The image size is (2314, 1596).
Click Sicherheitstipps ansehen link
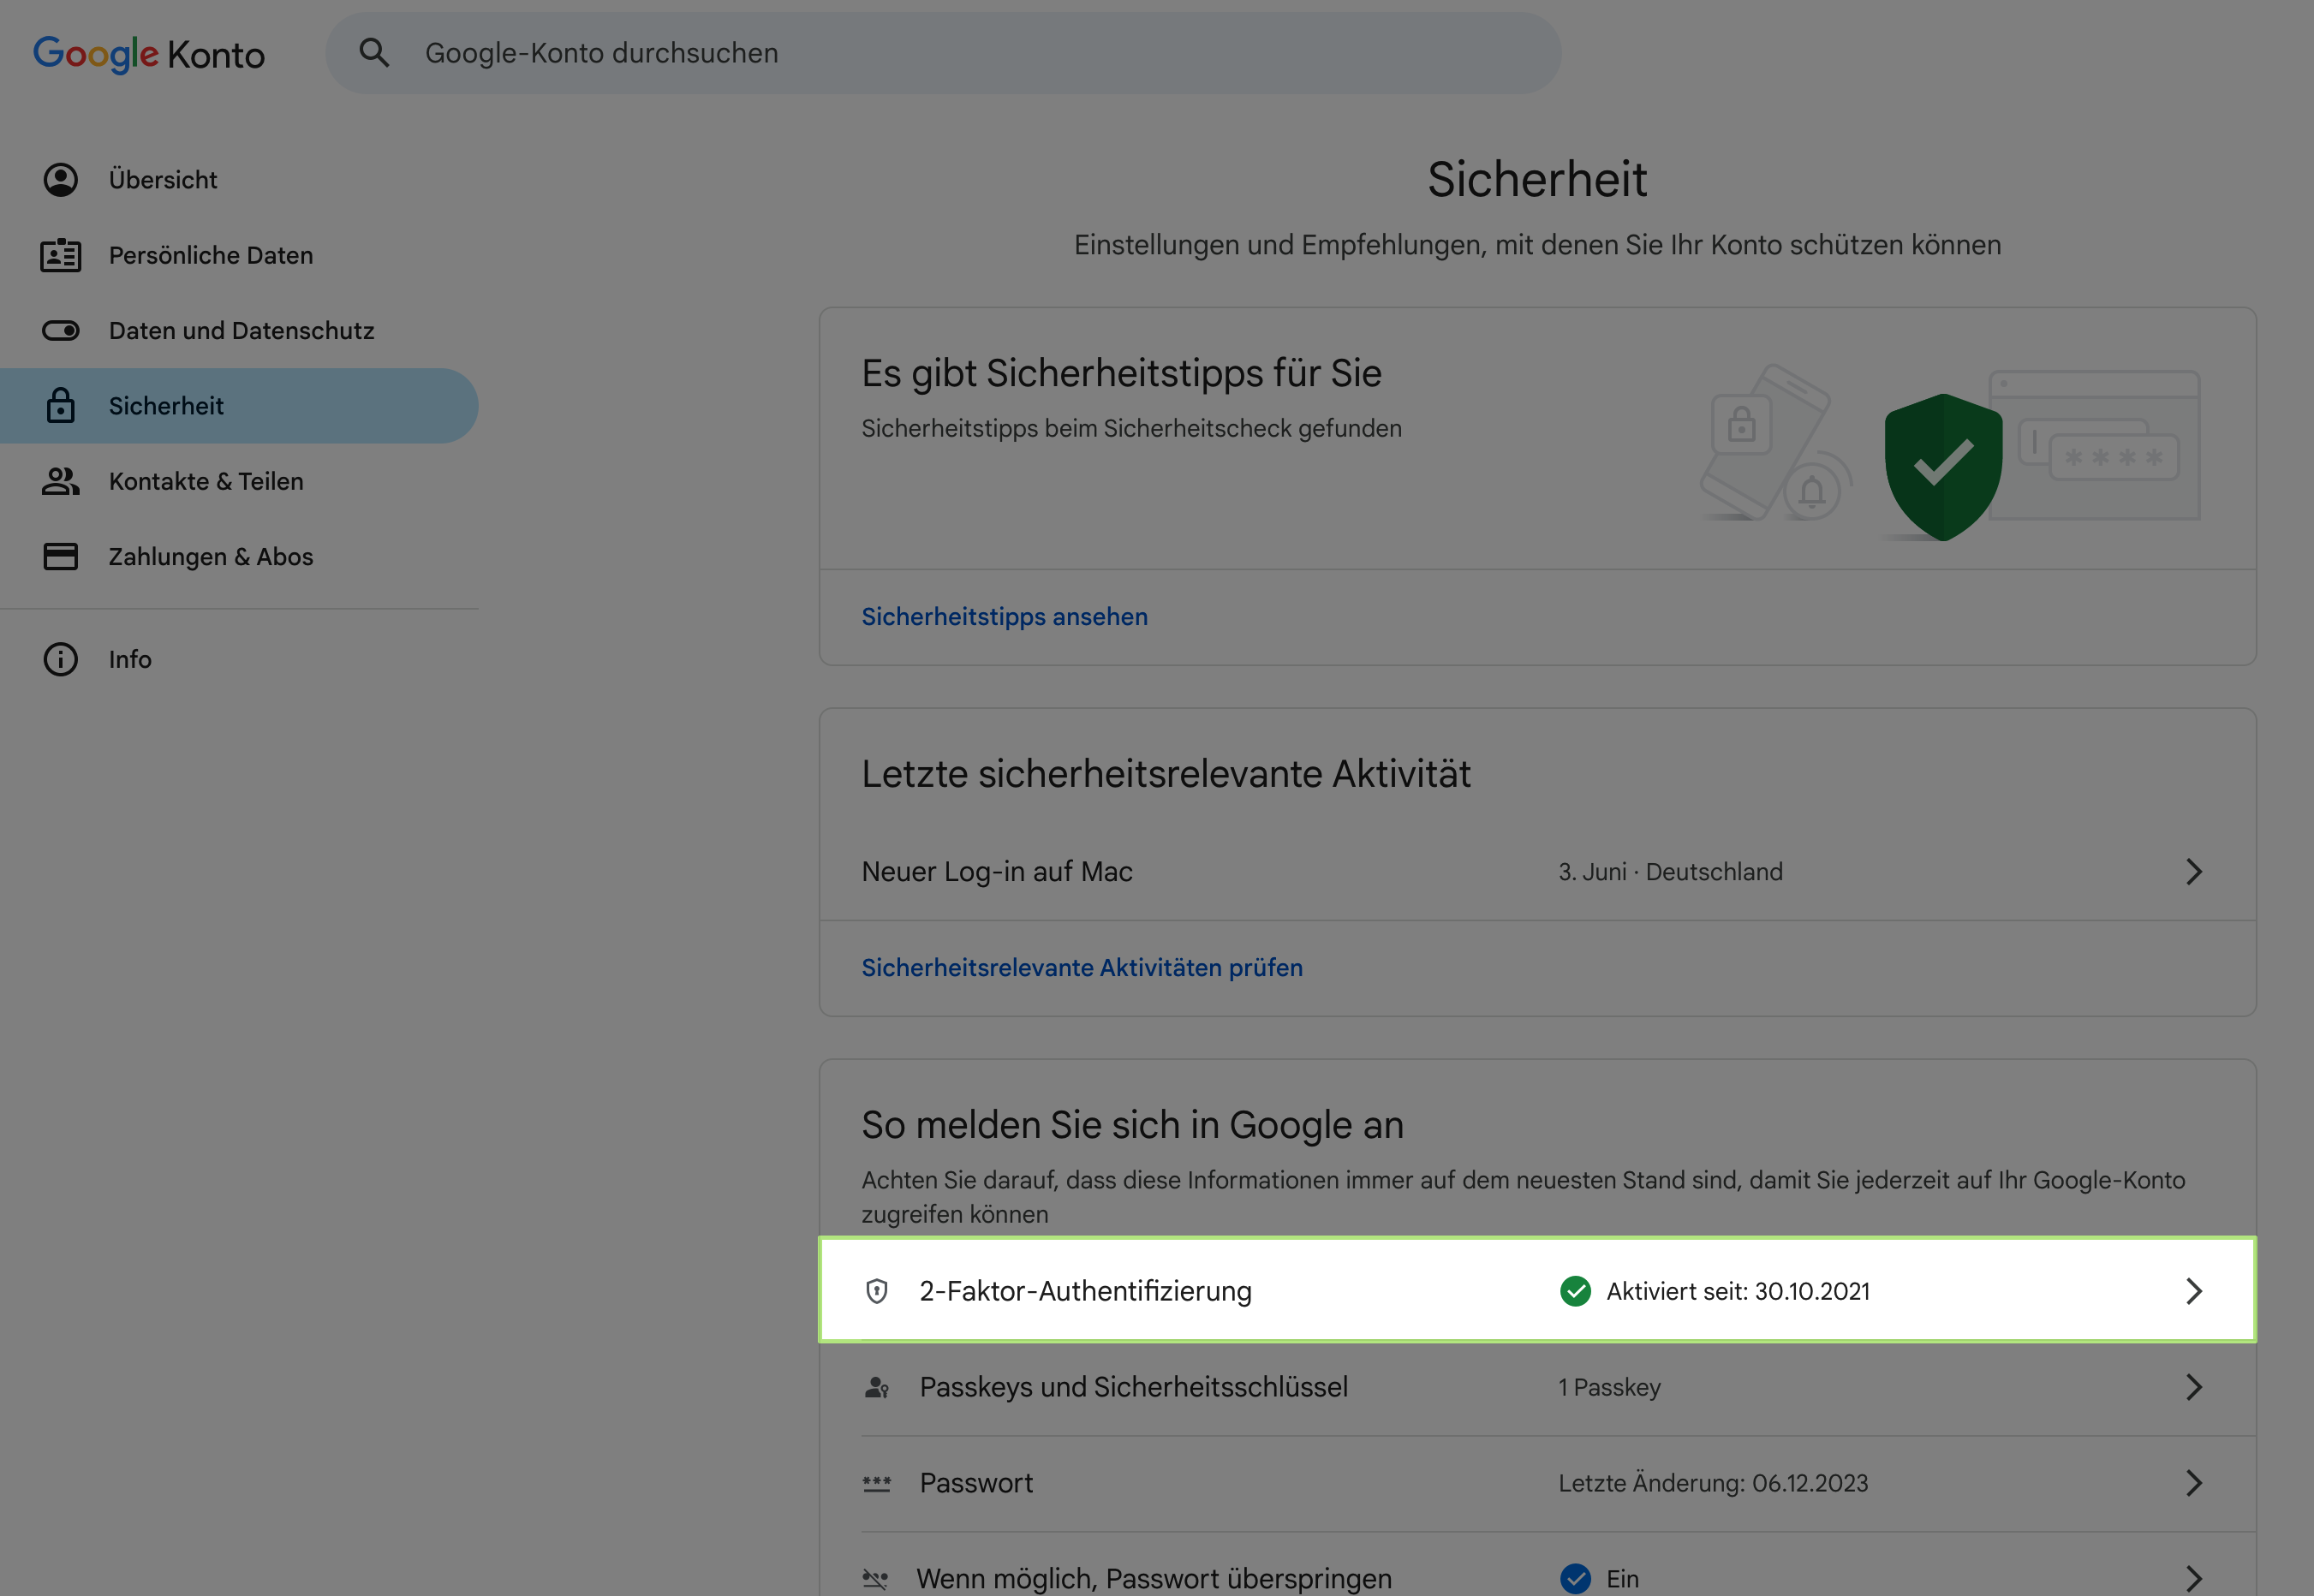coord(1004,617)
